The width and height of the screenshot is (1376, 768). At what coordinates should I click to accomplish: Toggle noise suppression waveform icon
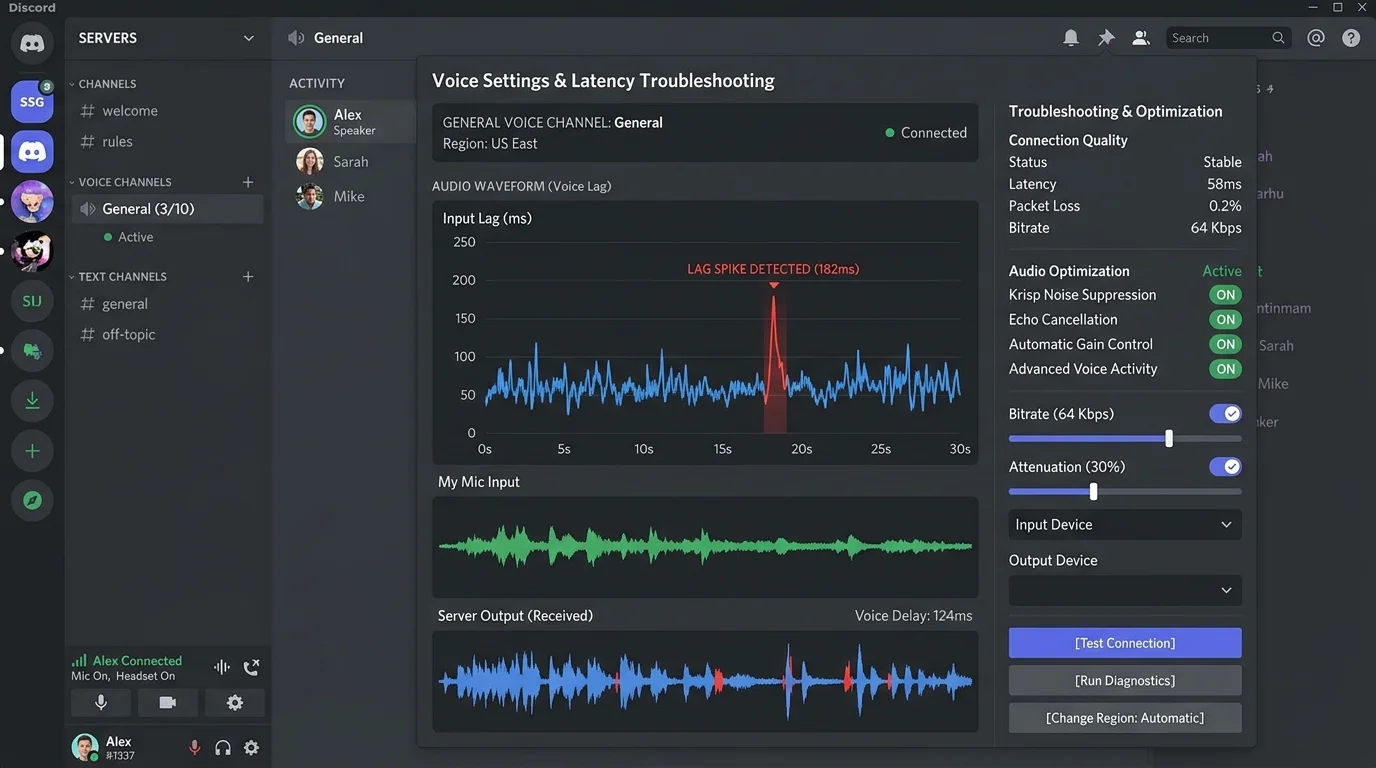(x=222, y=667)
